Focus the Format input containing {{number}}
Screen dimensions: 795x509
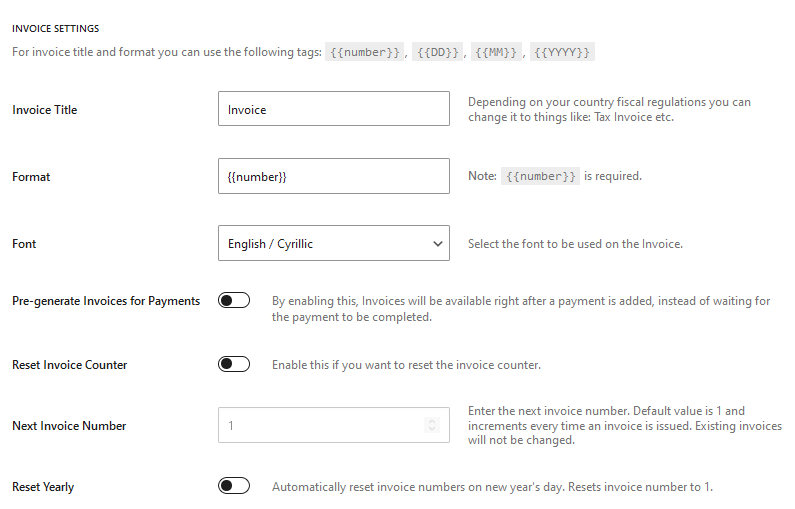click(333, 177)
